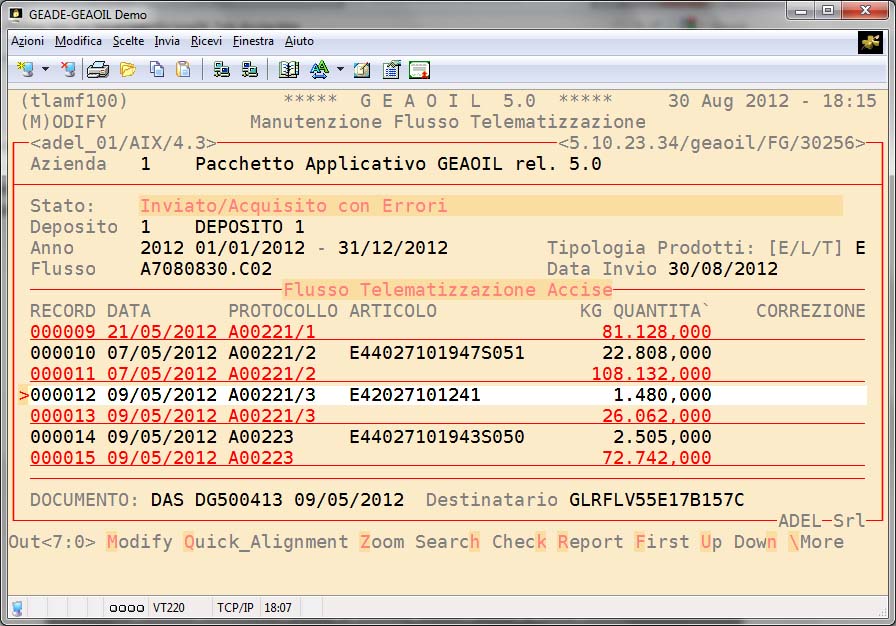Click the disconnect session icon

coord(68,70)
